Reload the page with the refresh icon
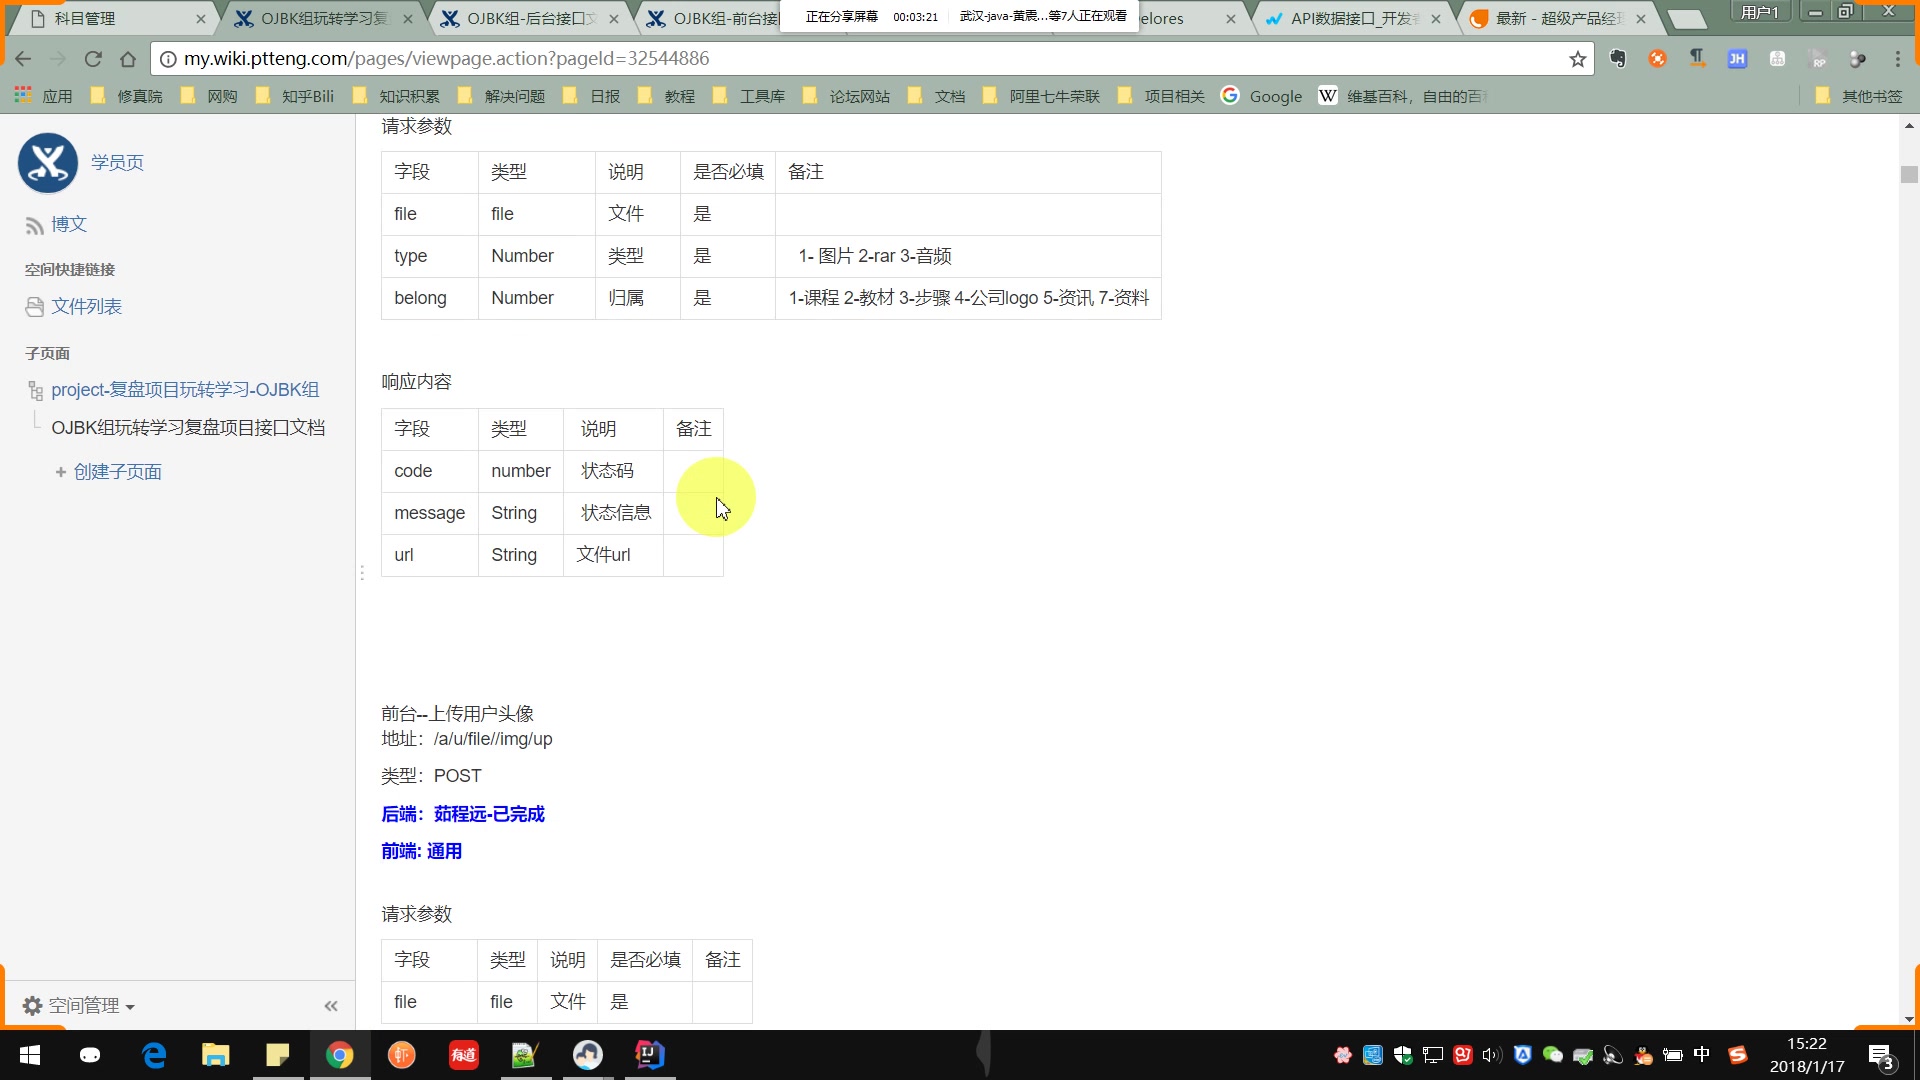The image size is (1920, 1080). point(93,59)
